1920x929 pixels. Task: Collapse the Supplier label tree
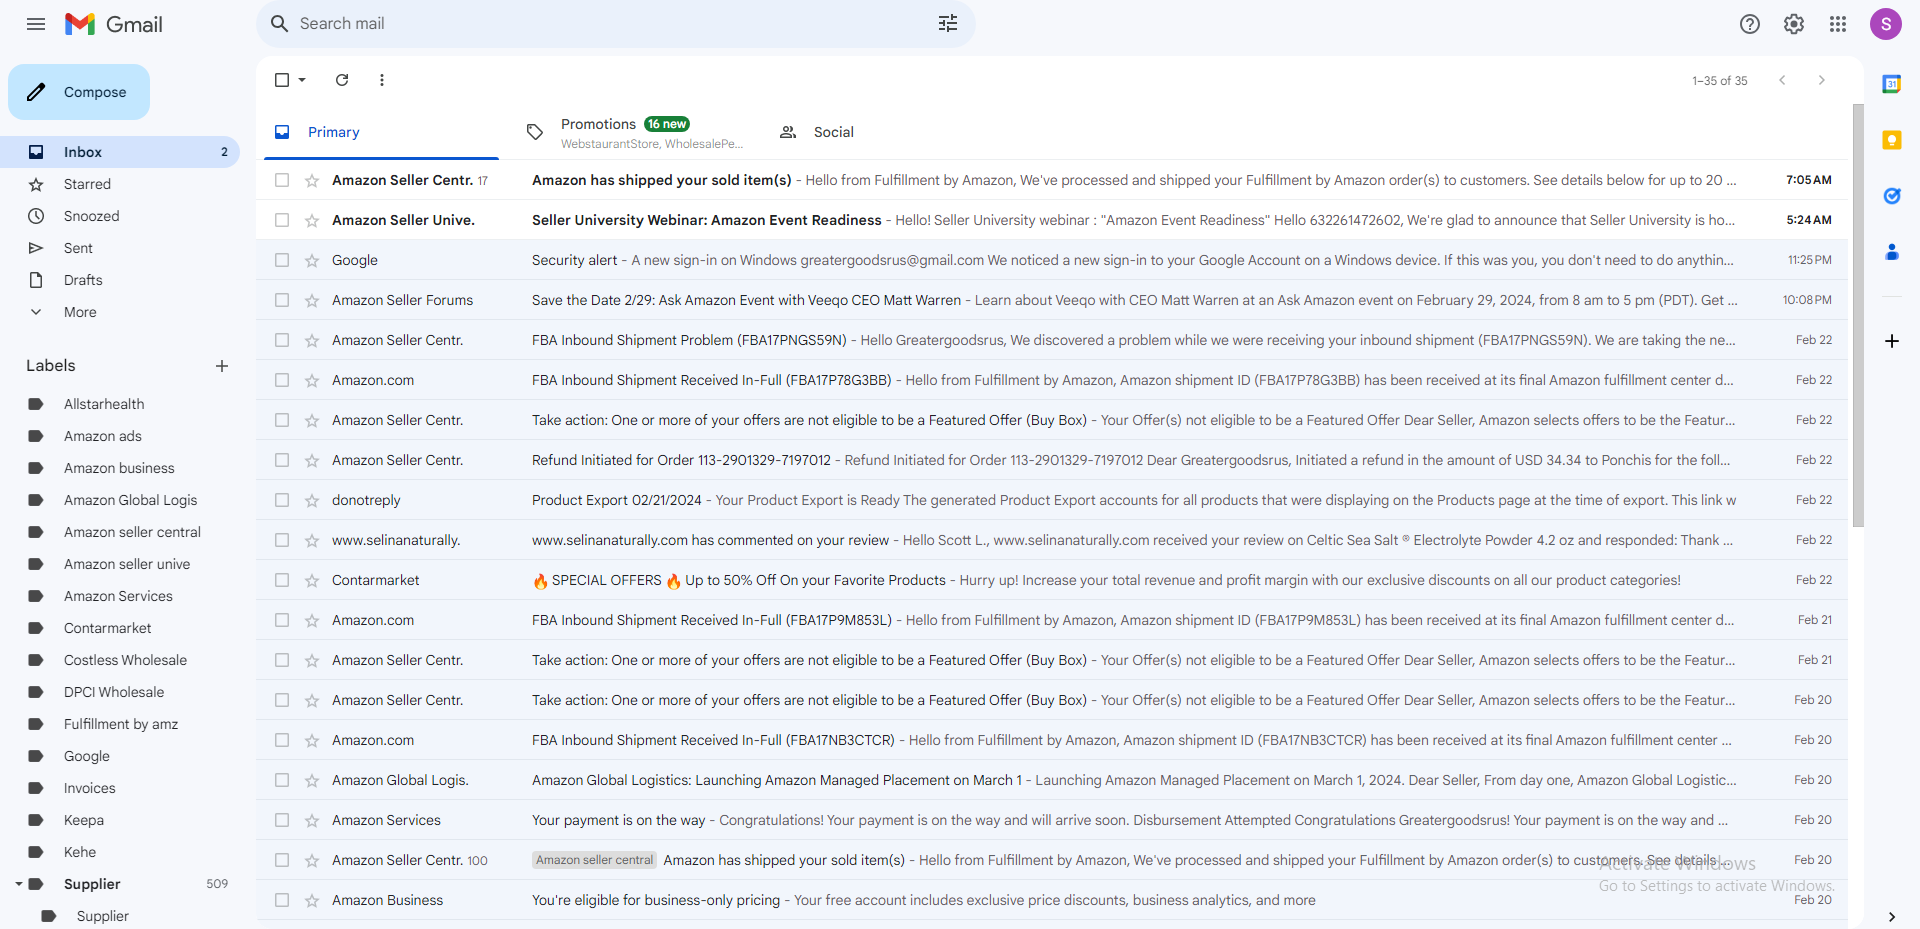(x=19, y=884)
